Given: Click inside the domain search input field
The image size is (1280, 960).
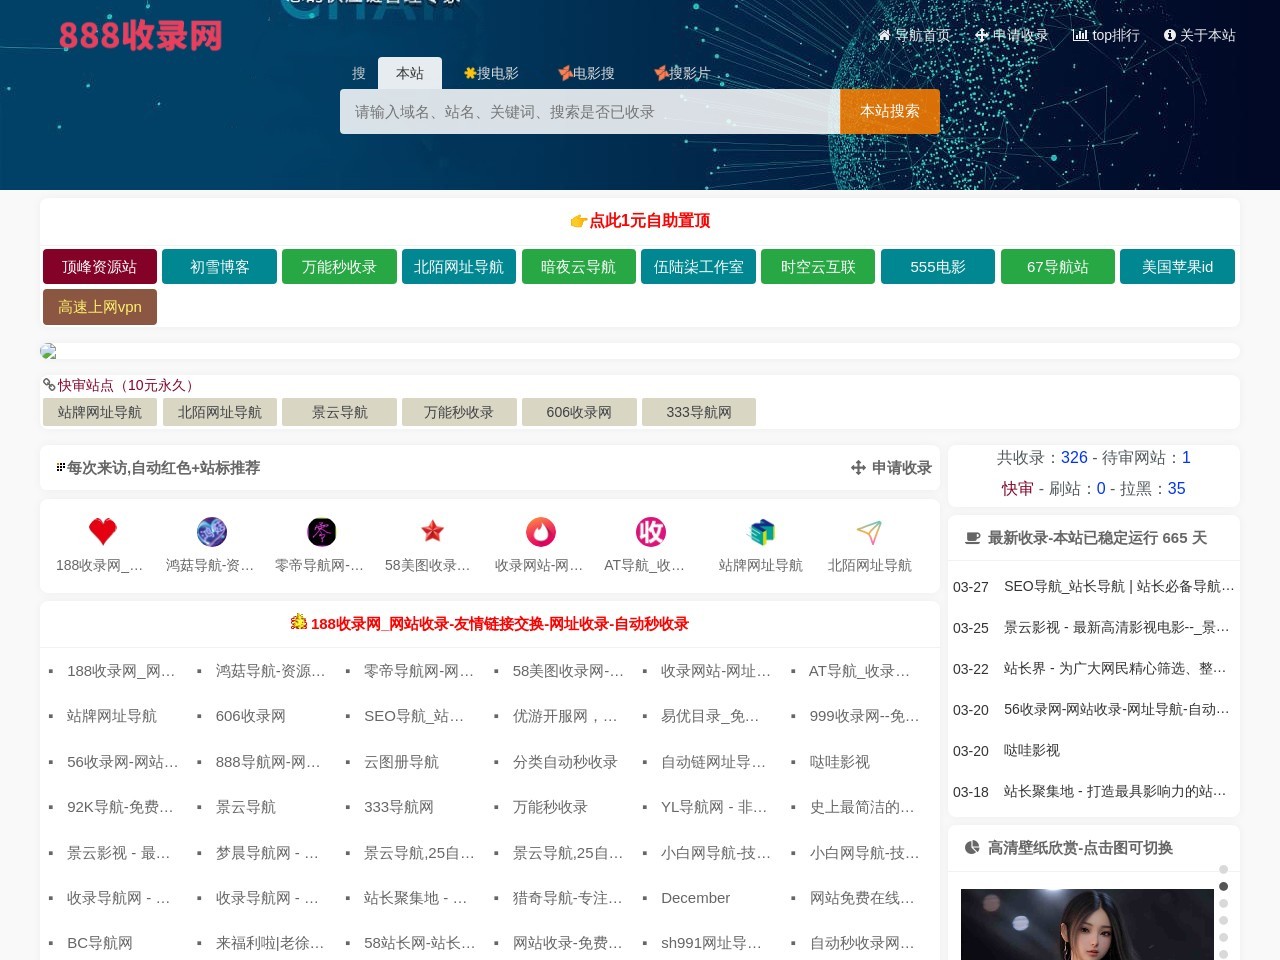Looking at the screenshot, I should pyautogui.click(x=590, y=111).
